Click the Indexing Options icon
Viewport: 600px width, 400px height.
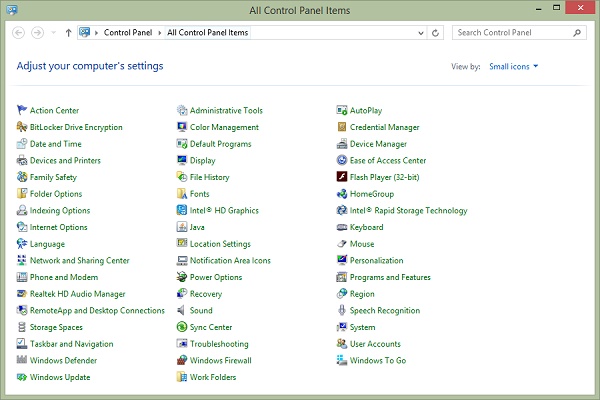point(22,210)
